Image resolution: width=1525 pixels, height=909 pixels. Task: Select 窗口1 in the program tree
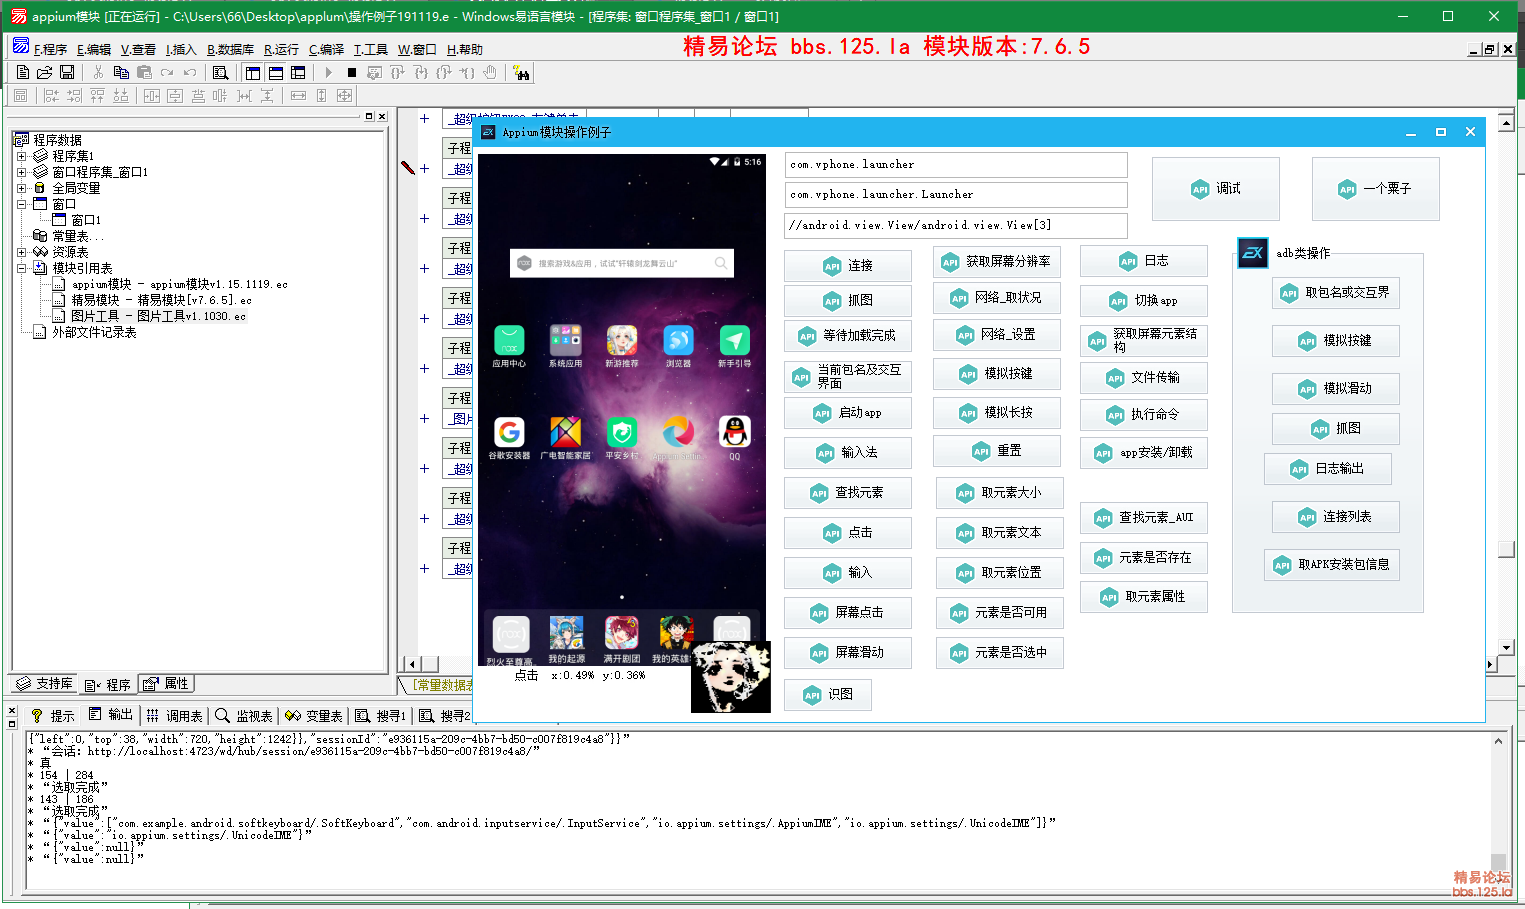(86, 220)
